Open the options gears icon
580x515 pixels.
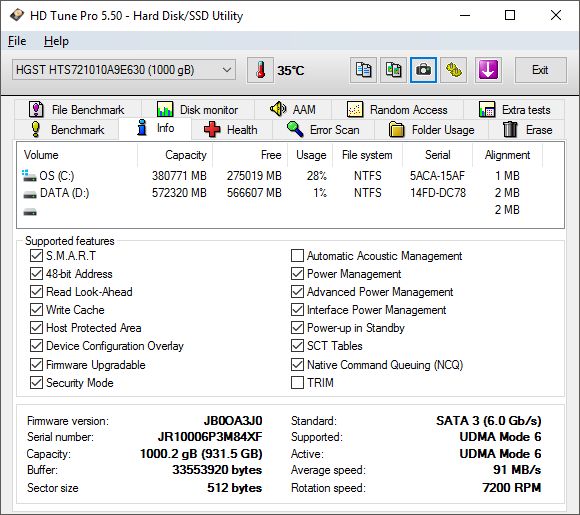point(453,70)
